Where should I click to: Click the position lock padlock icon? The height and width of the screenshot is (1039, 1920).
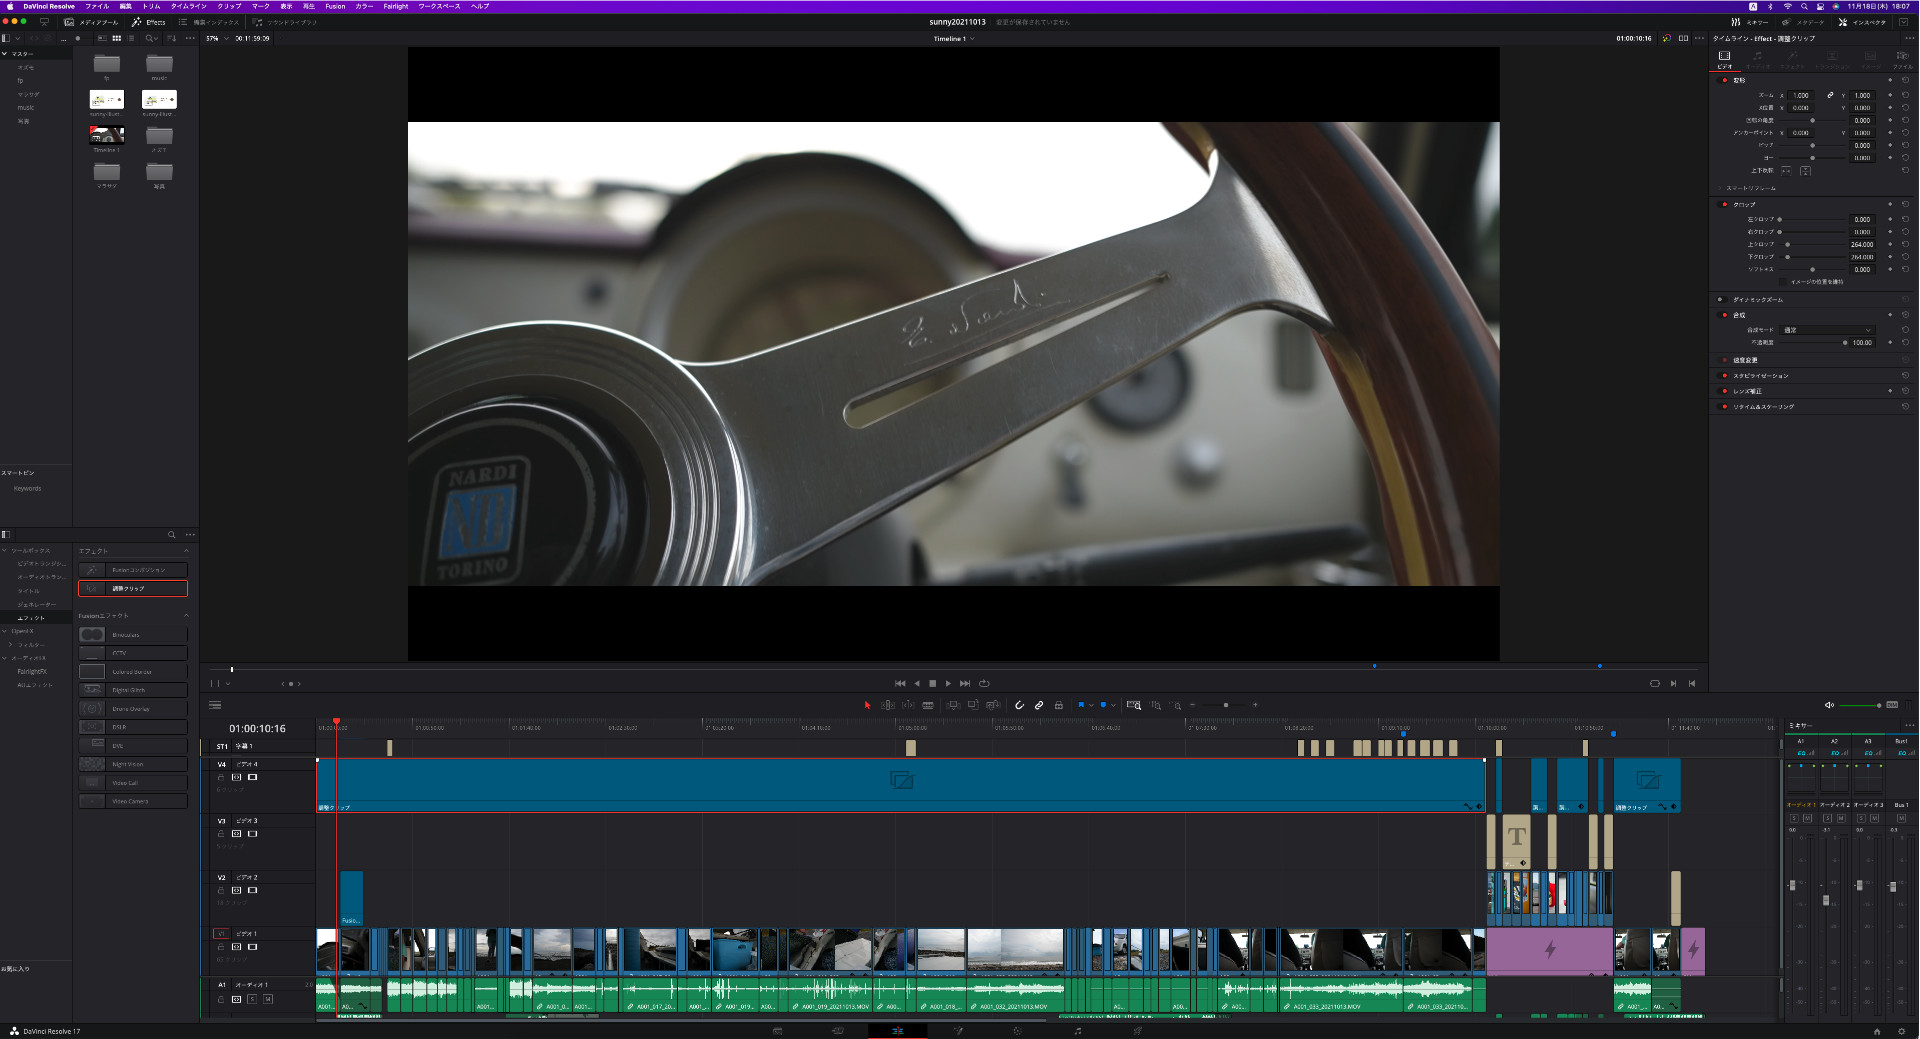(x=1059, y=705)
